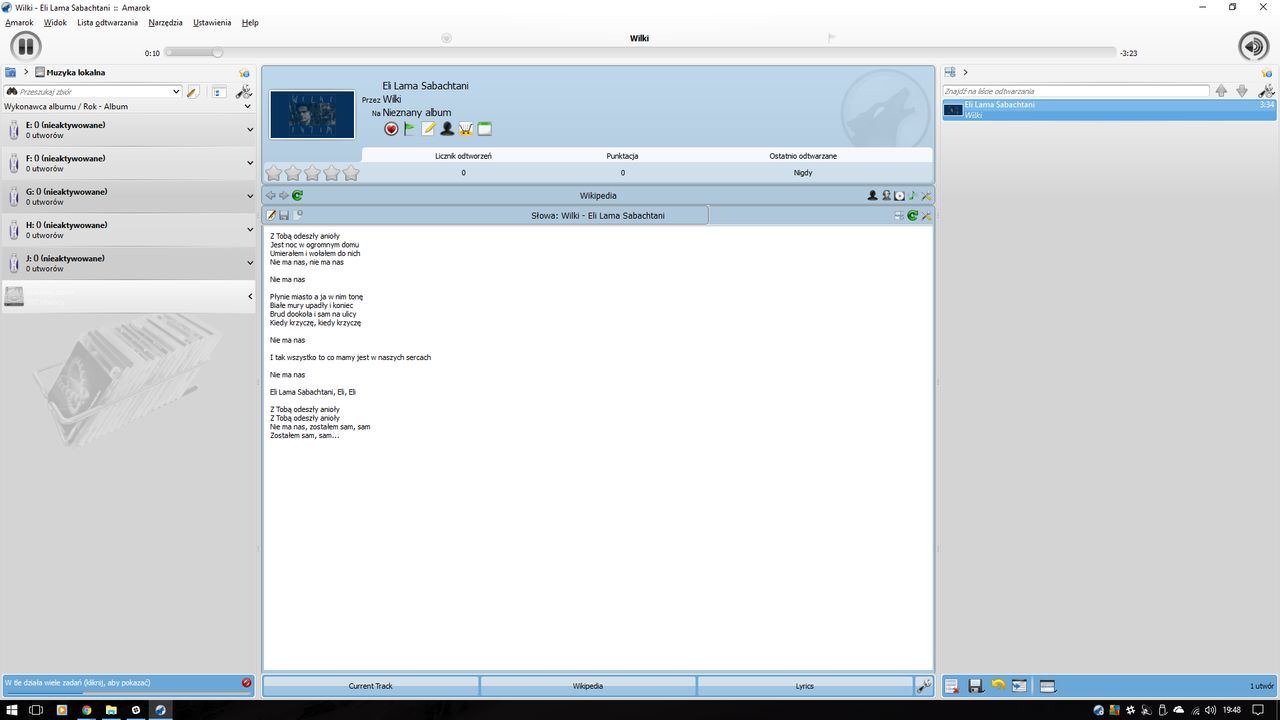Toggle the merged collection view icon

[219, 91]
